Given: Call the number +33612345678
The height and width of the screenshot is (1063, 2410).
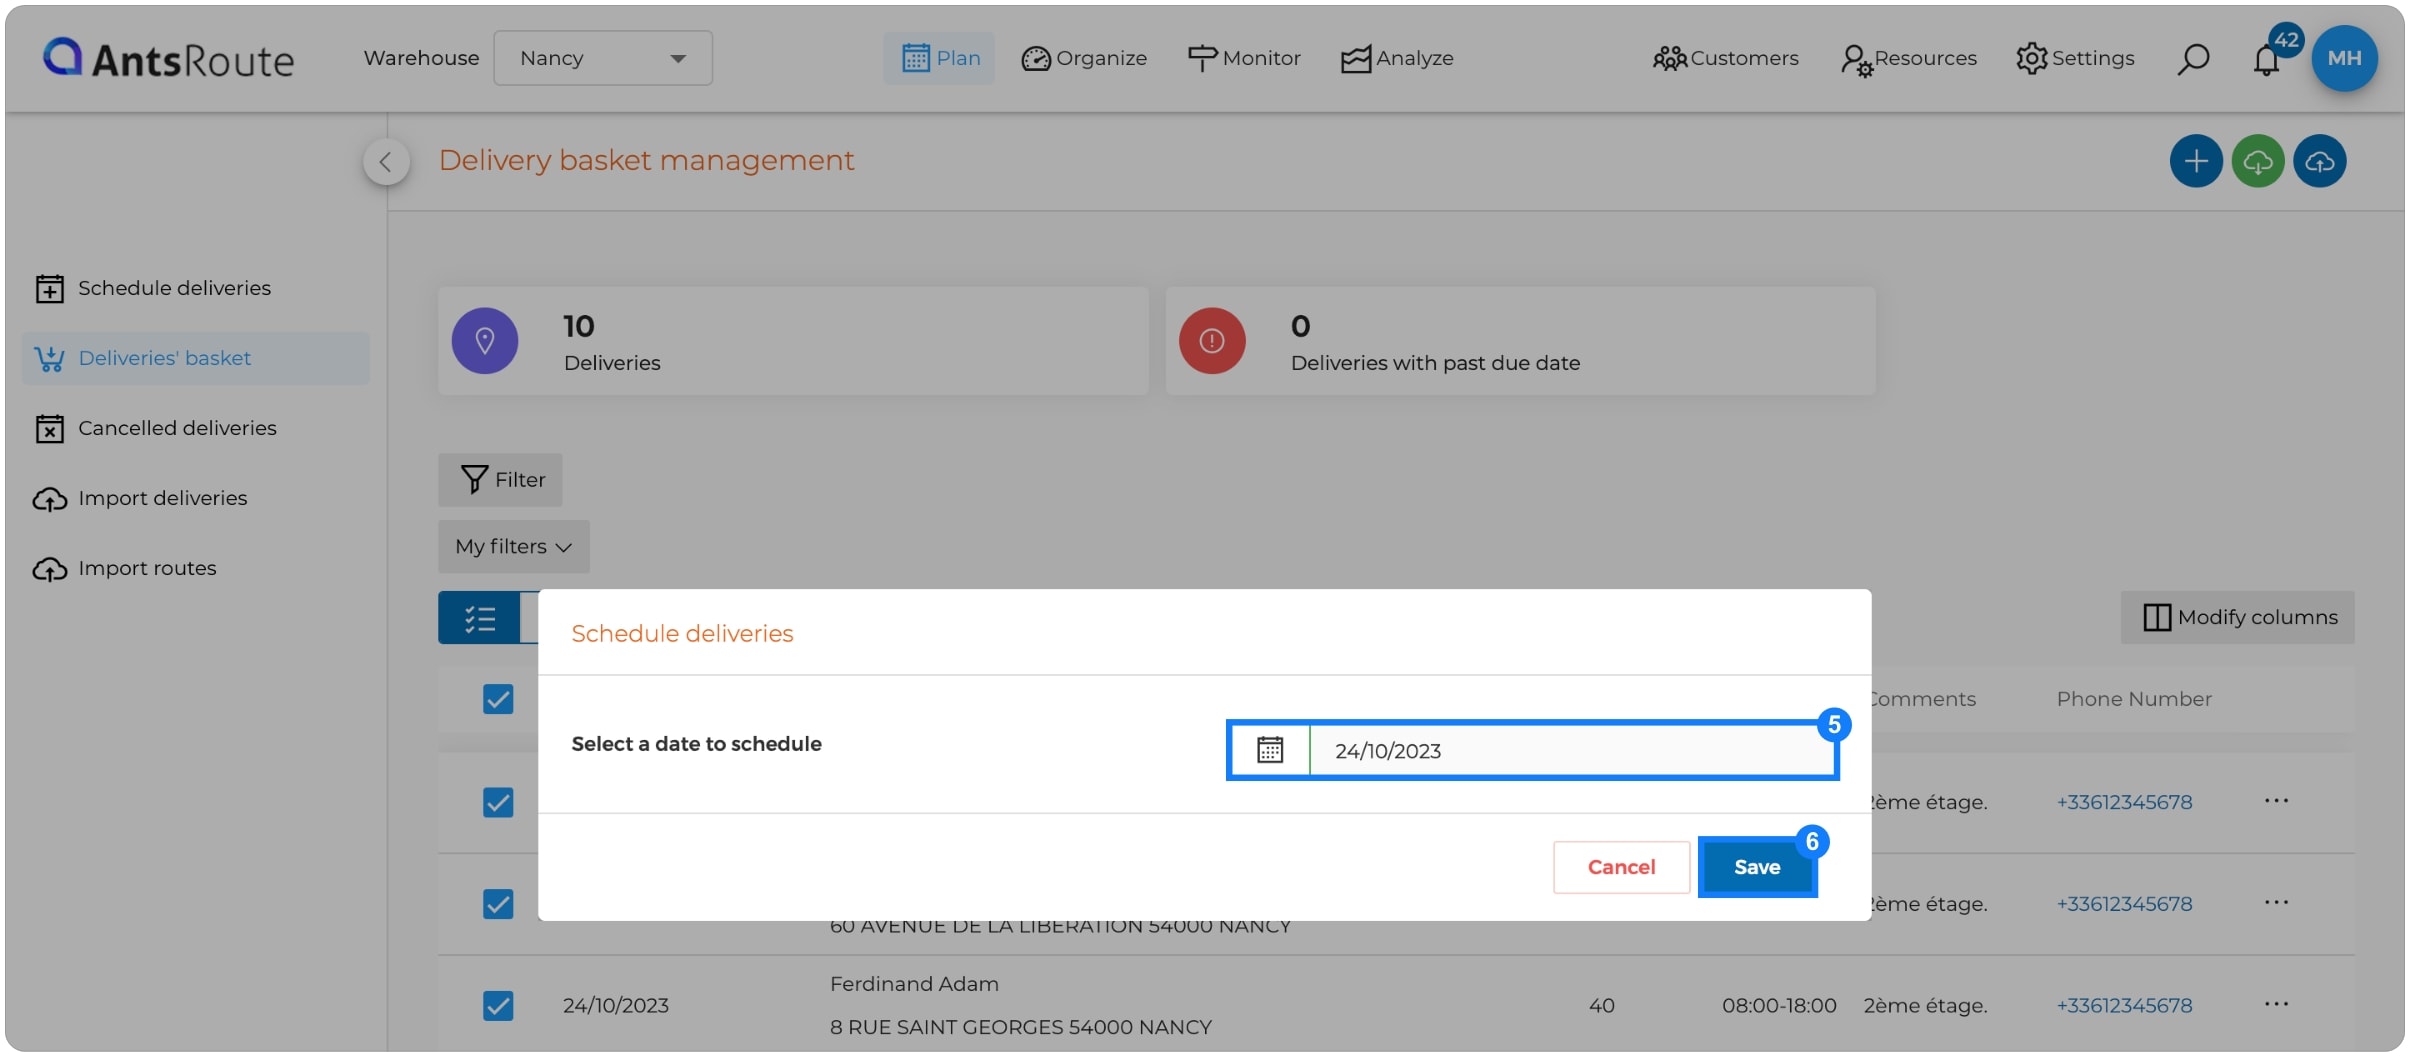Looking at the screenshot, I should point(2122,1005).
